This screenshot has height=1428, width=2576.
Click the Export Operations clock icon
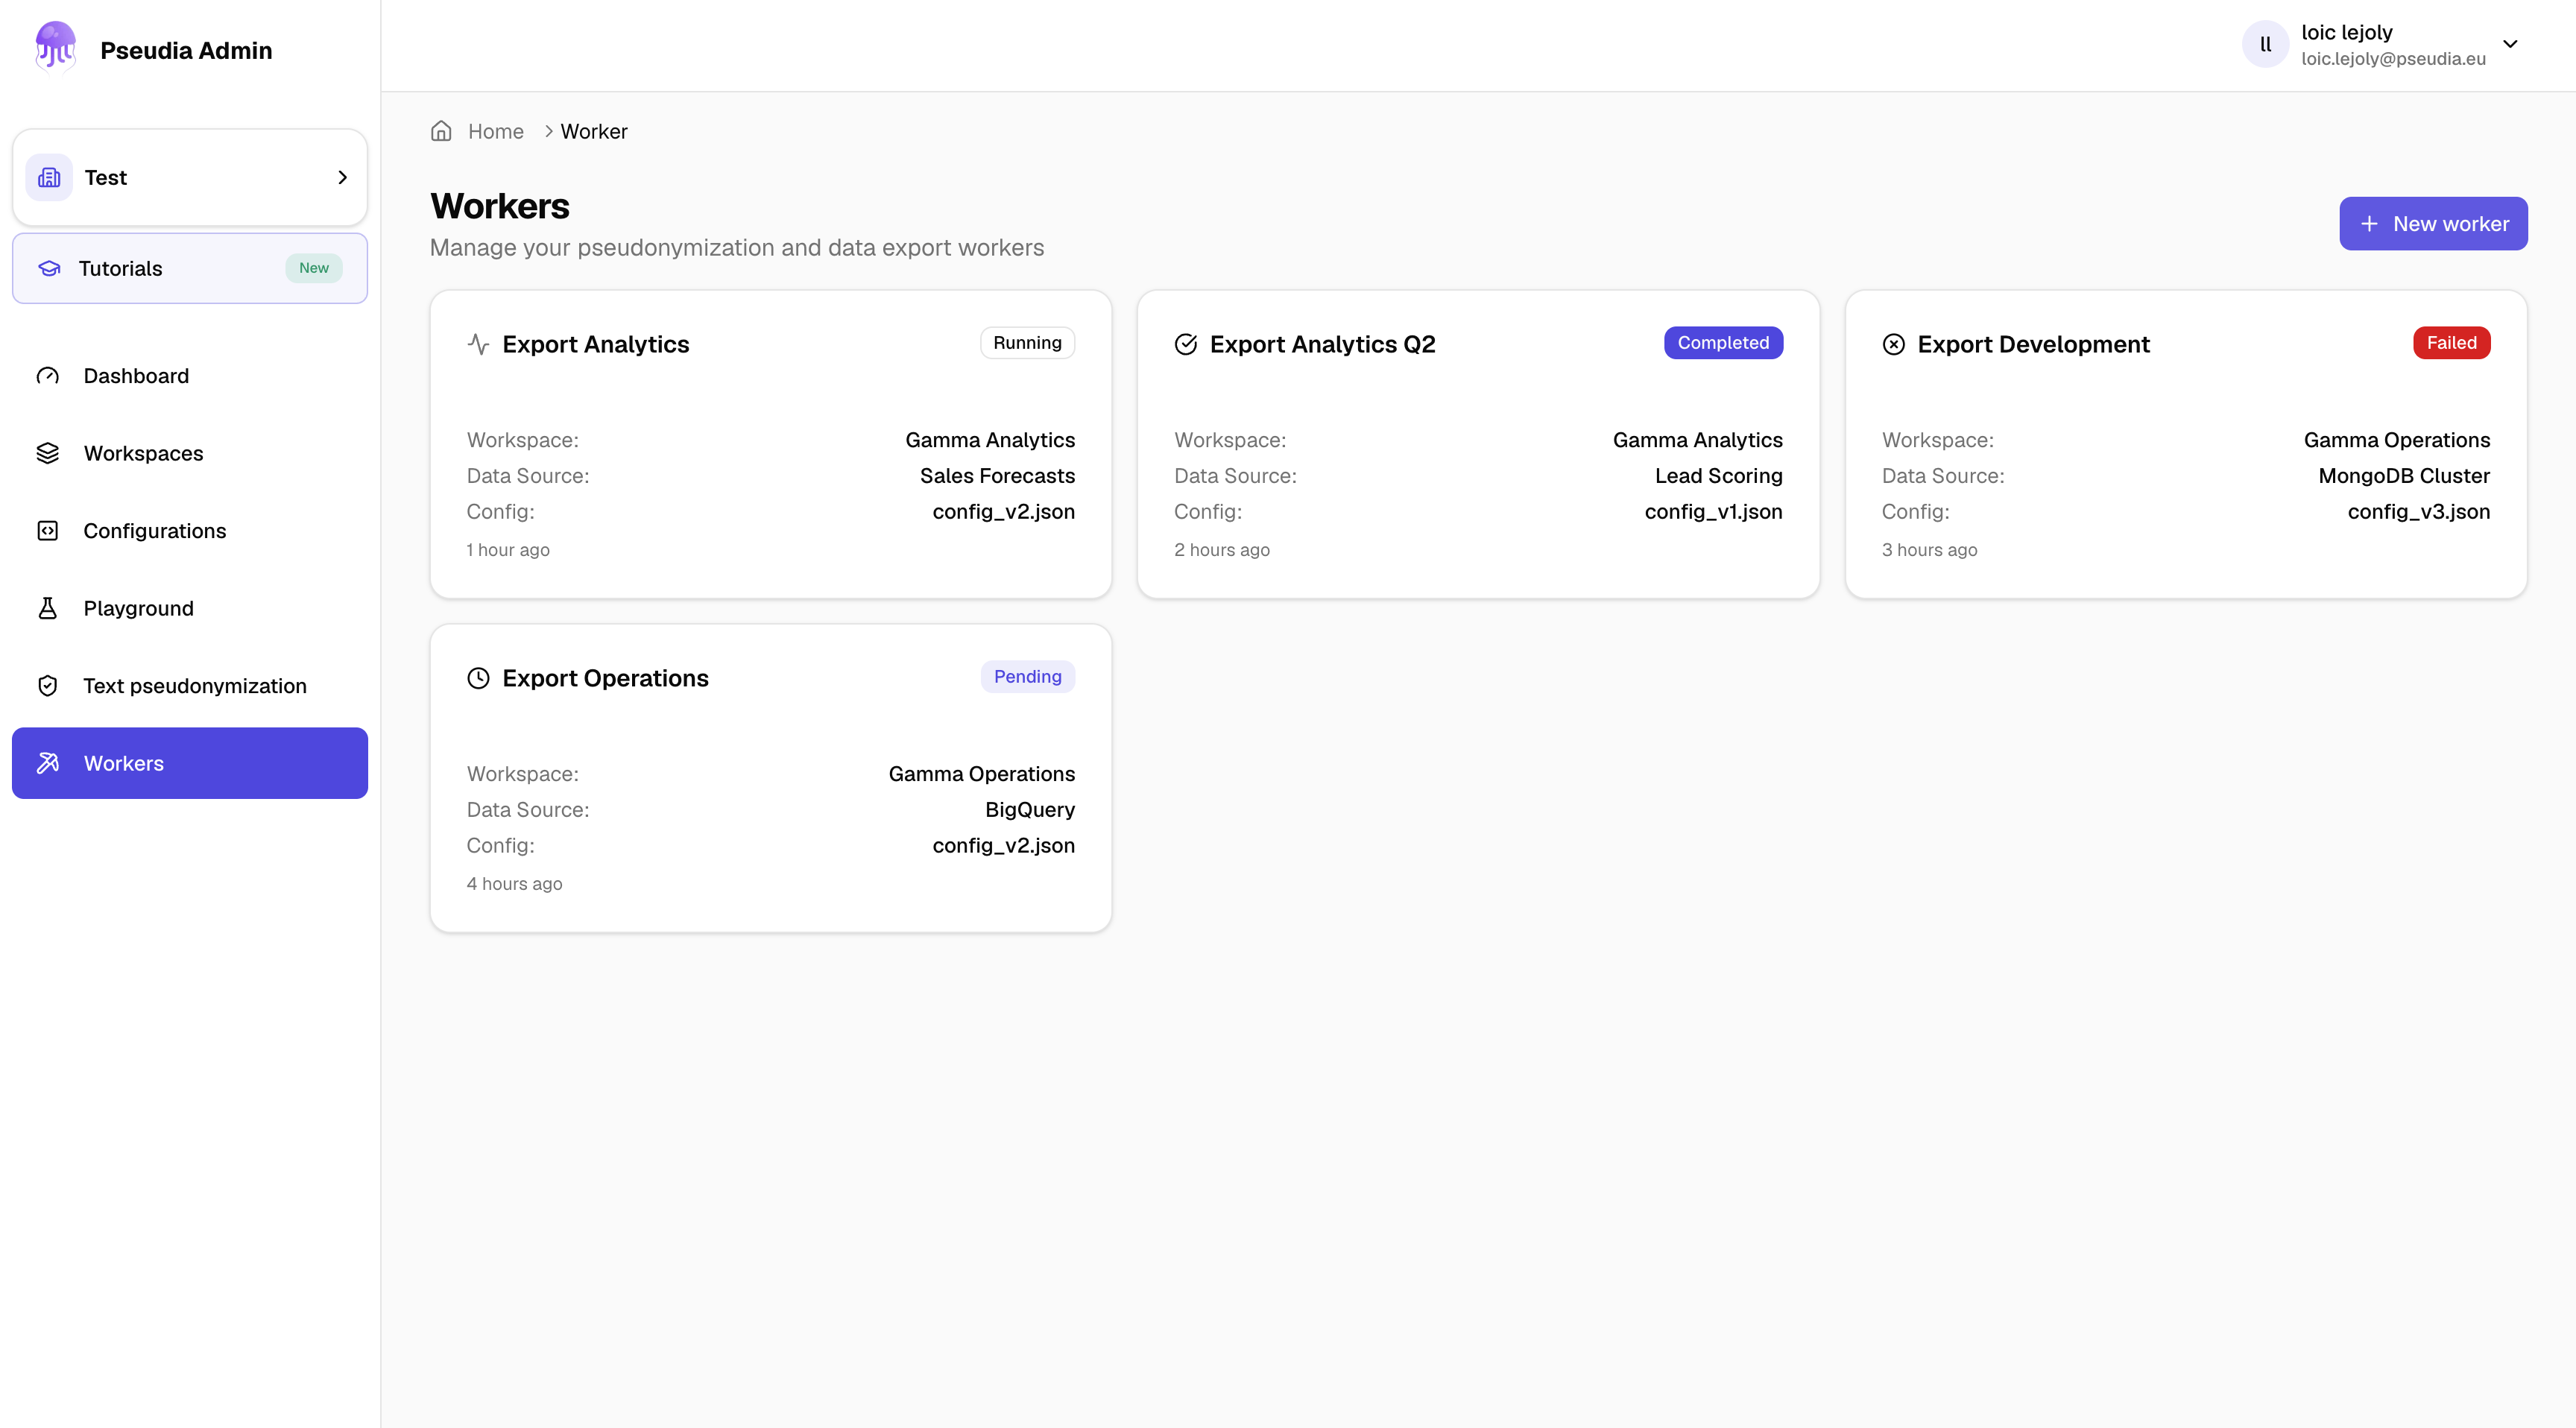coord(478,678)
